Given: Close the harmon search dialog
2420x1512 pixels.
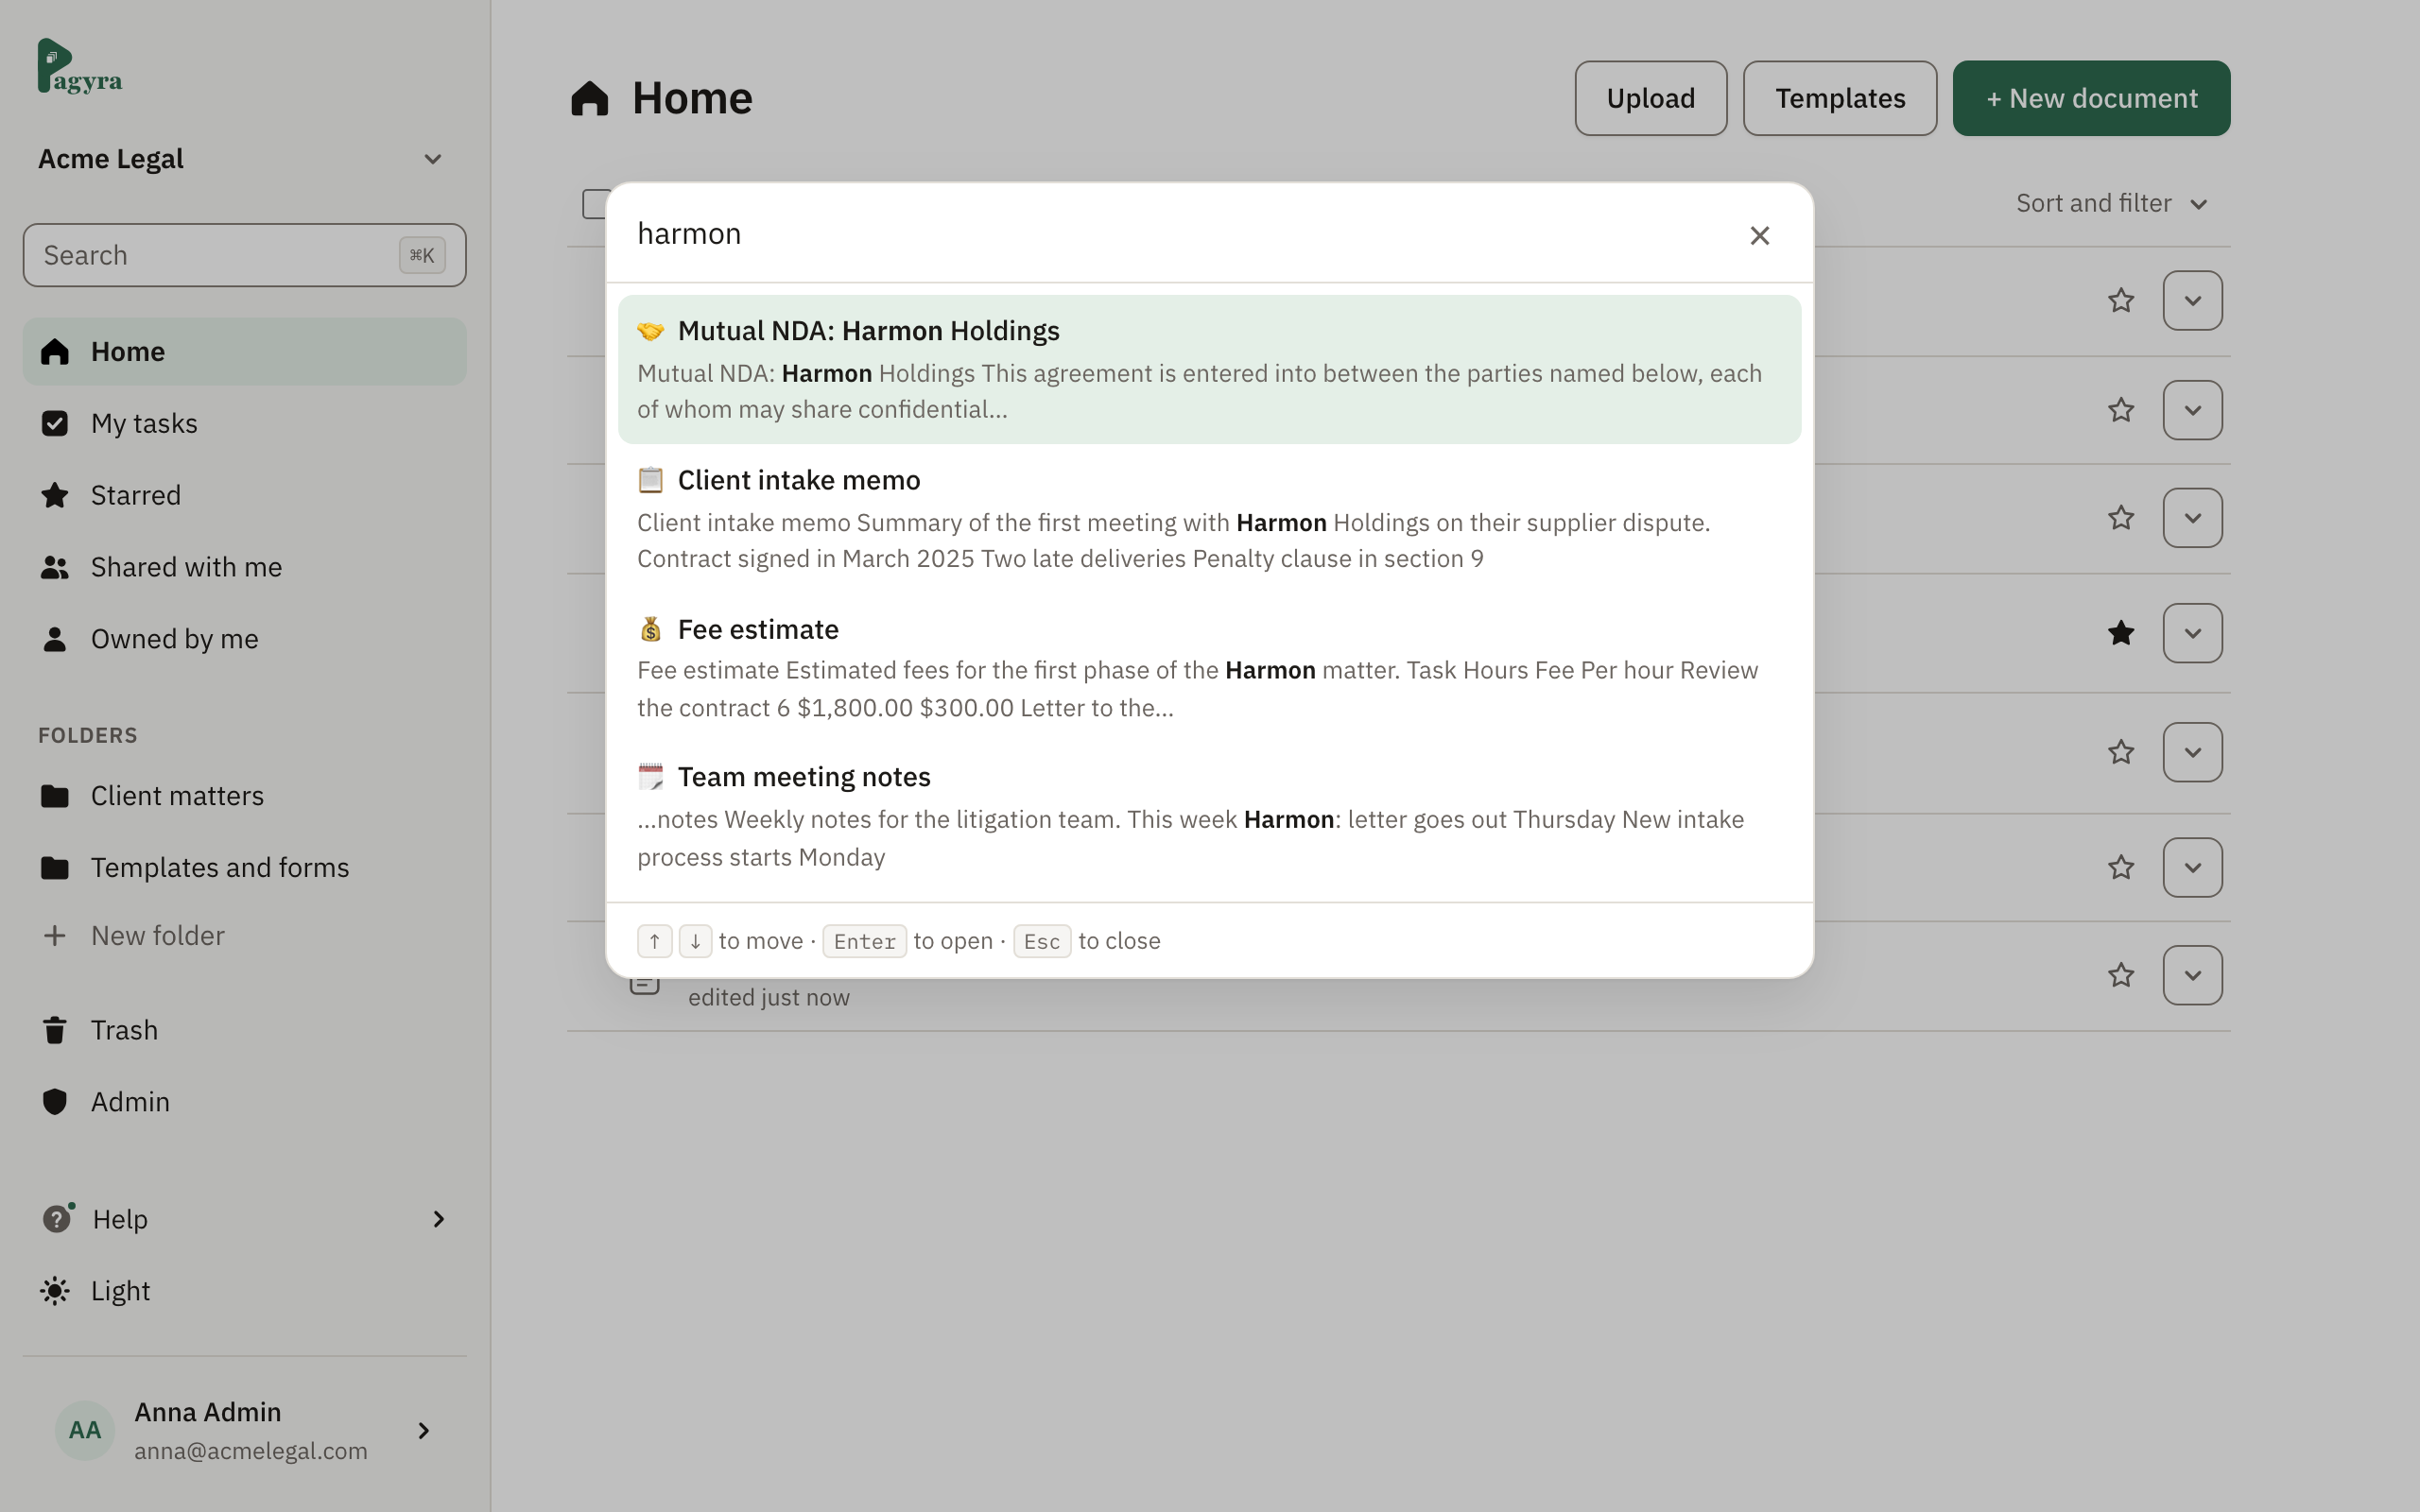Looking at the screenshot, I should pos(1759,235).
